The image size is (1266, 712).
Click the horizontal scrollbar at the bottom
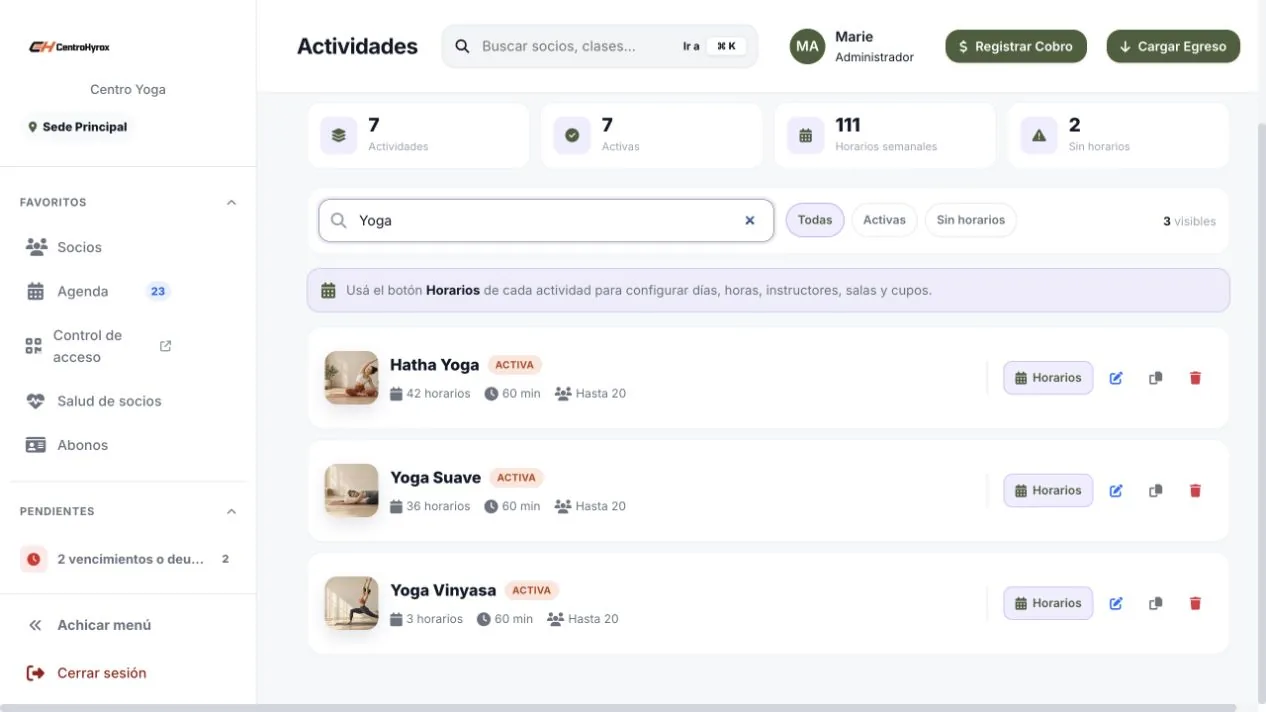618,708
